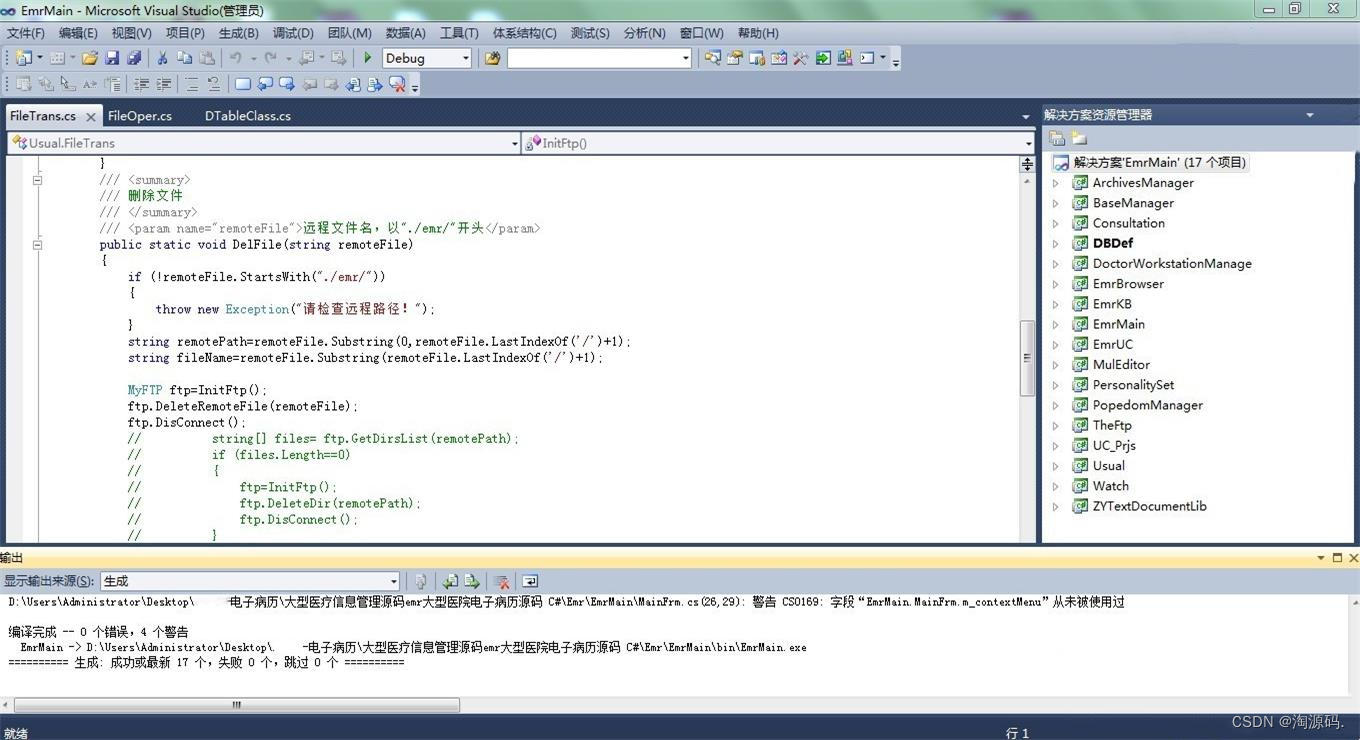Expand the ArchivesManager project node
Screen dimensions: 1360x740
coord(1056,183)
